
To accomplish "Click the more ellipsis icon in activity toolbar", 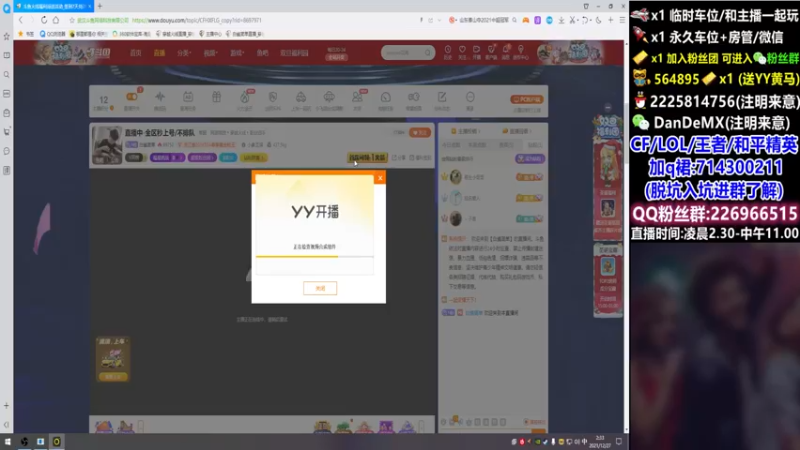I will [470, 99].
